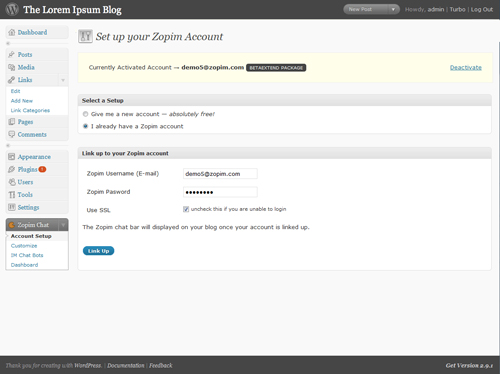500x374 pixels.
Task: Click the Comments bubble icon
Action: (x=12, y=134)
